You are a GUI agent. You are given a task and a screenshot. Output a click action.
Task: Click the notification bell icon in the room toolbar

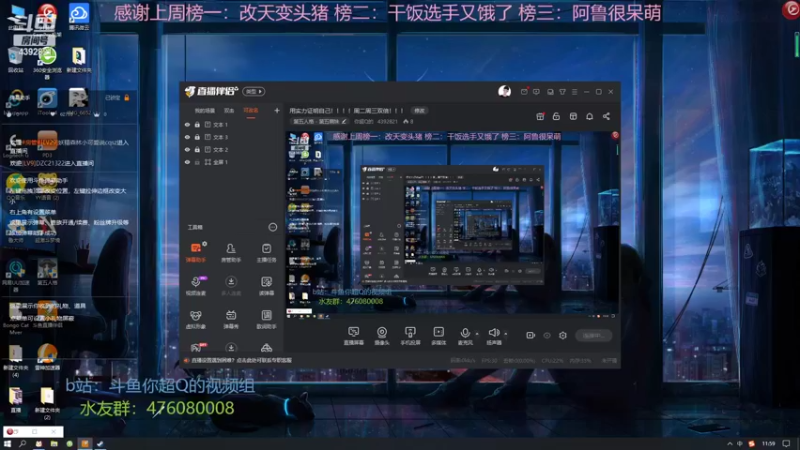(589, 116)
